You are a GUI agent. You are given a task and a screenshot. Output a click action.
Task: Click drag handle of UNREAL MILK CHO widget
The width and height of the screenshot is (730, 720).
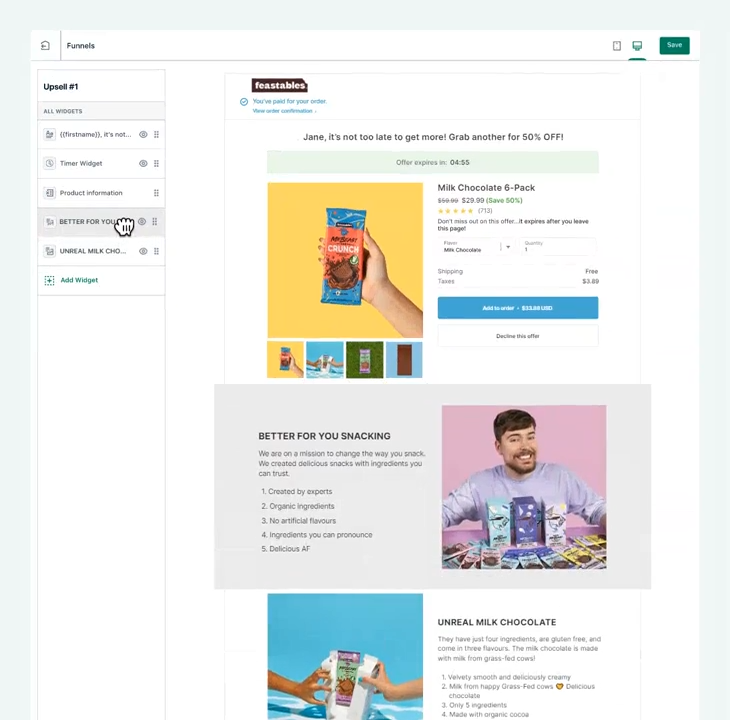tap(156, 251)
